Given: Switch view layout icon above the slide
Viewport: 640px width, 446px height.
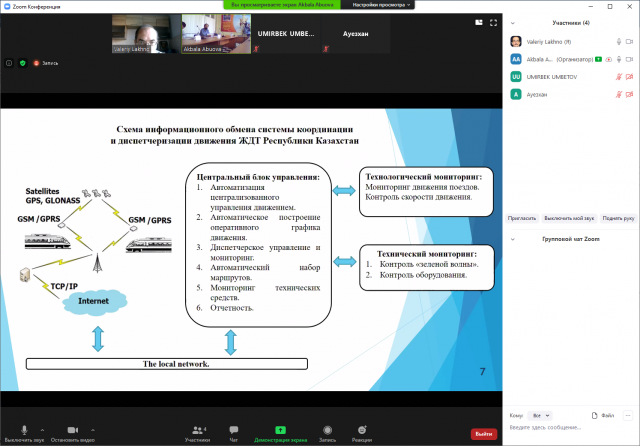Looking at the screenshot, I should pyautogui.click(x=479, y=23).
